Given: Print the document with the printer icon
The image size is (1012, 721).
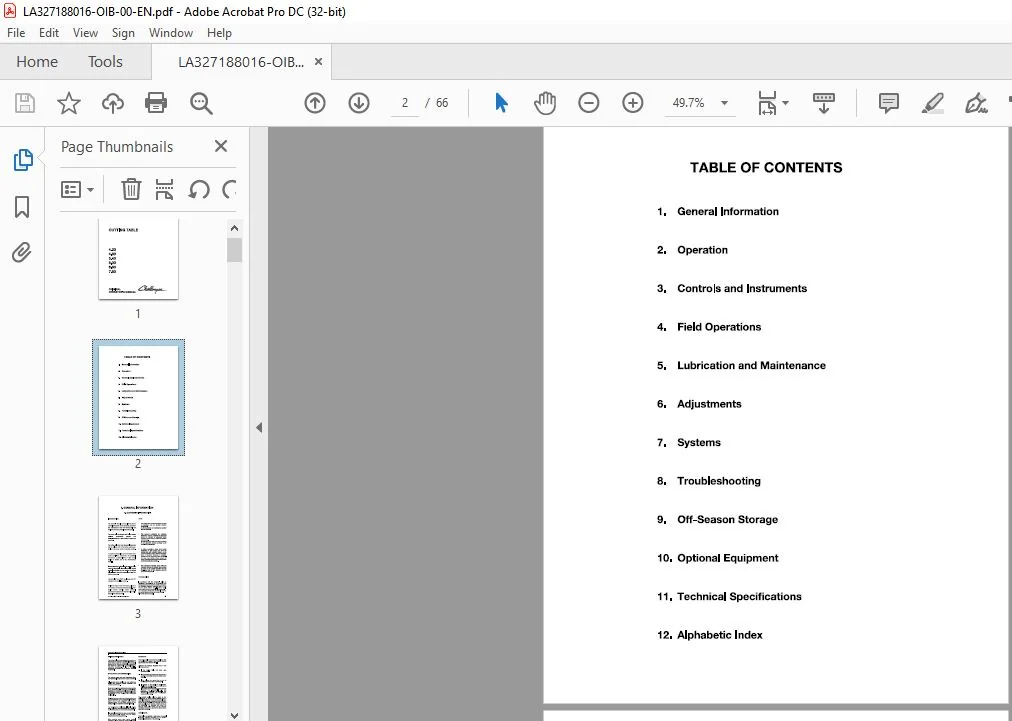Looking at the screenshot, I should [156, 103].
